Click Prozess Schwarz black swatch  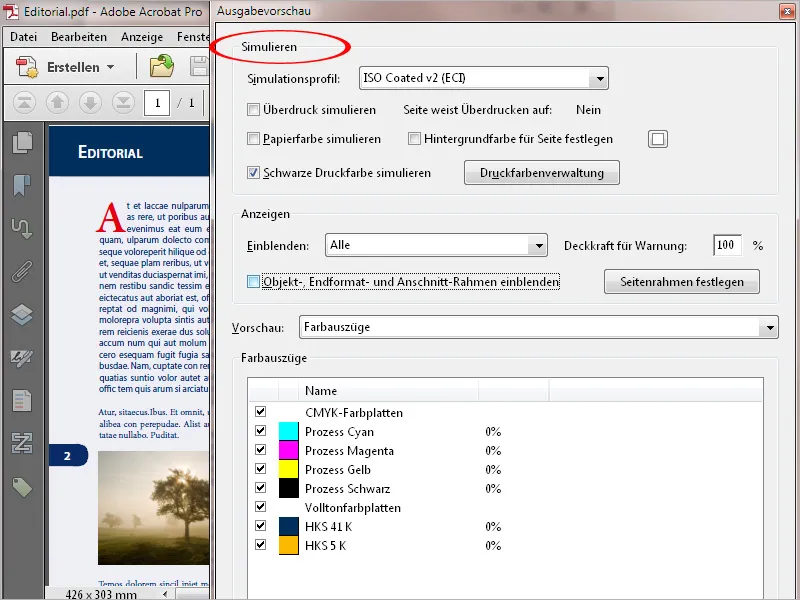coord(288,488)
